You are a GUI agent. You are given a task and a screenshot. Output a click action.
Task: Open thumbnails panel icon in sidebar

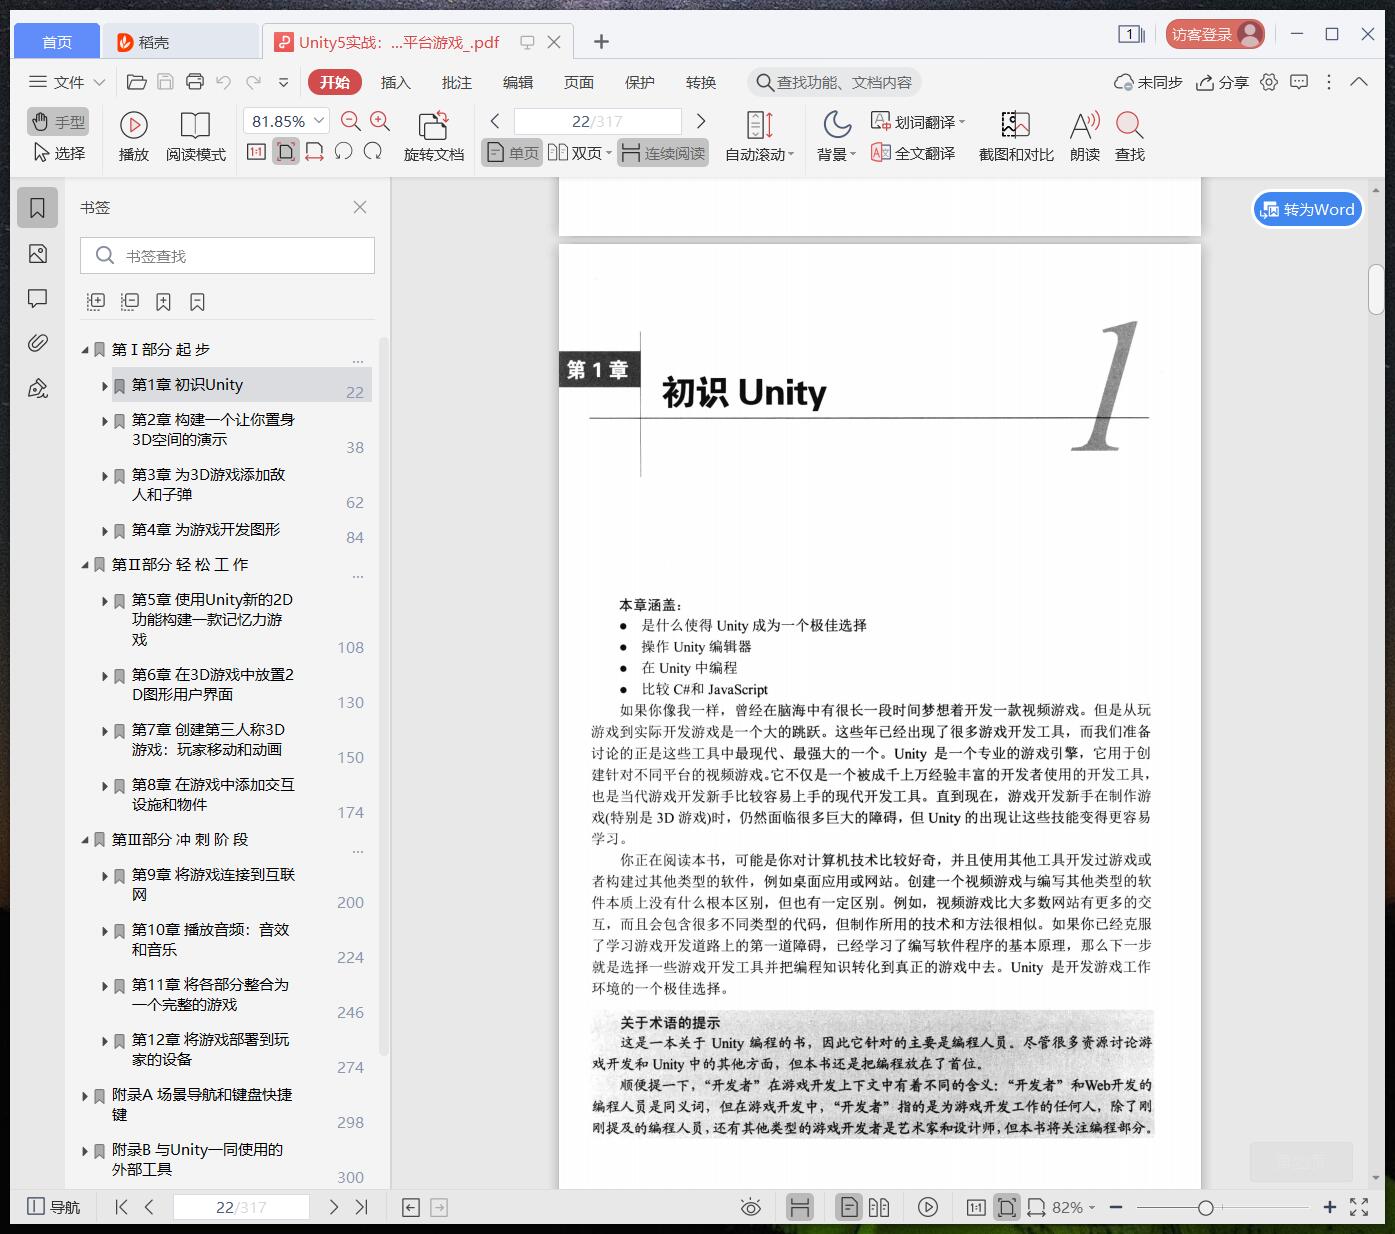click(38, 254)
